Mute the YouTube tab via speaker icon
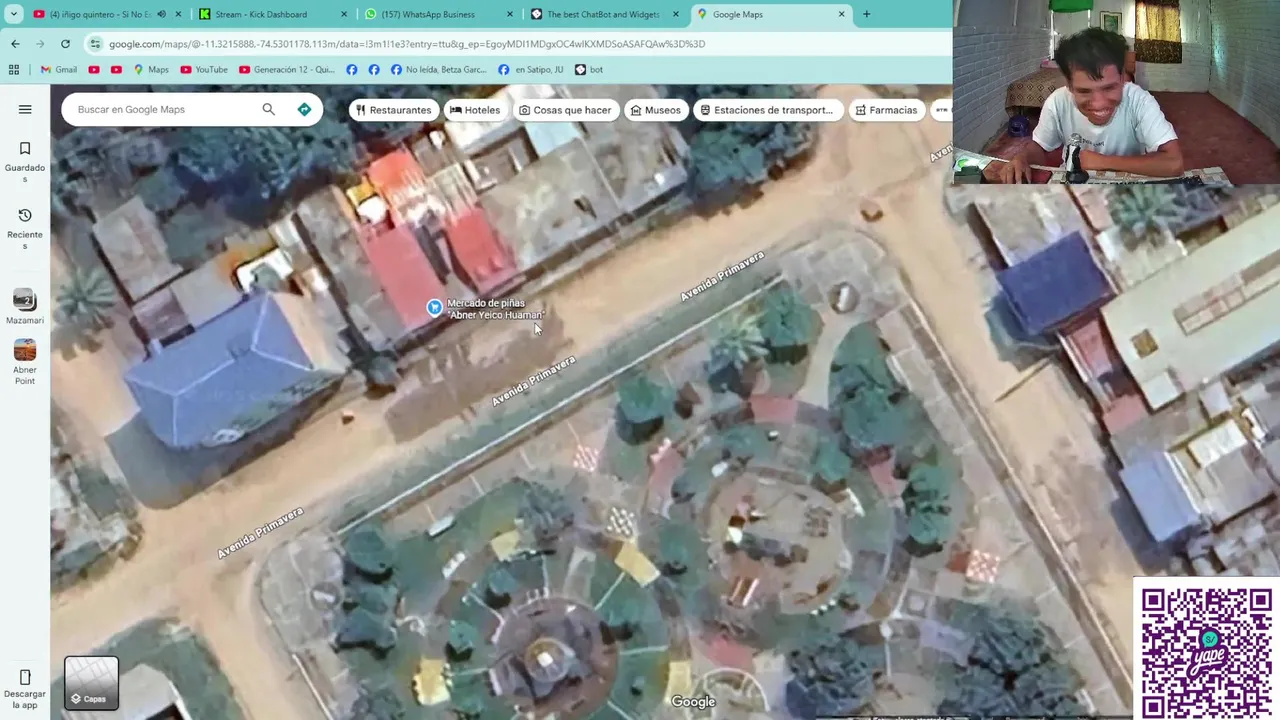1280x720 pixels. tap(161, 14)
